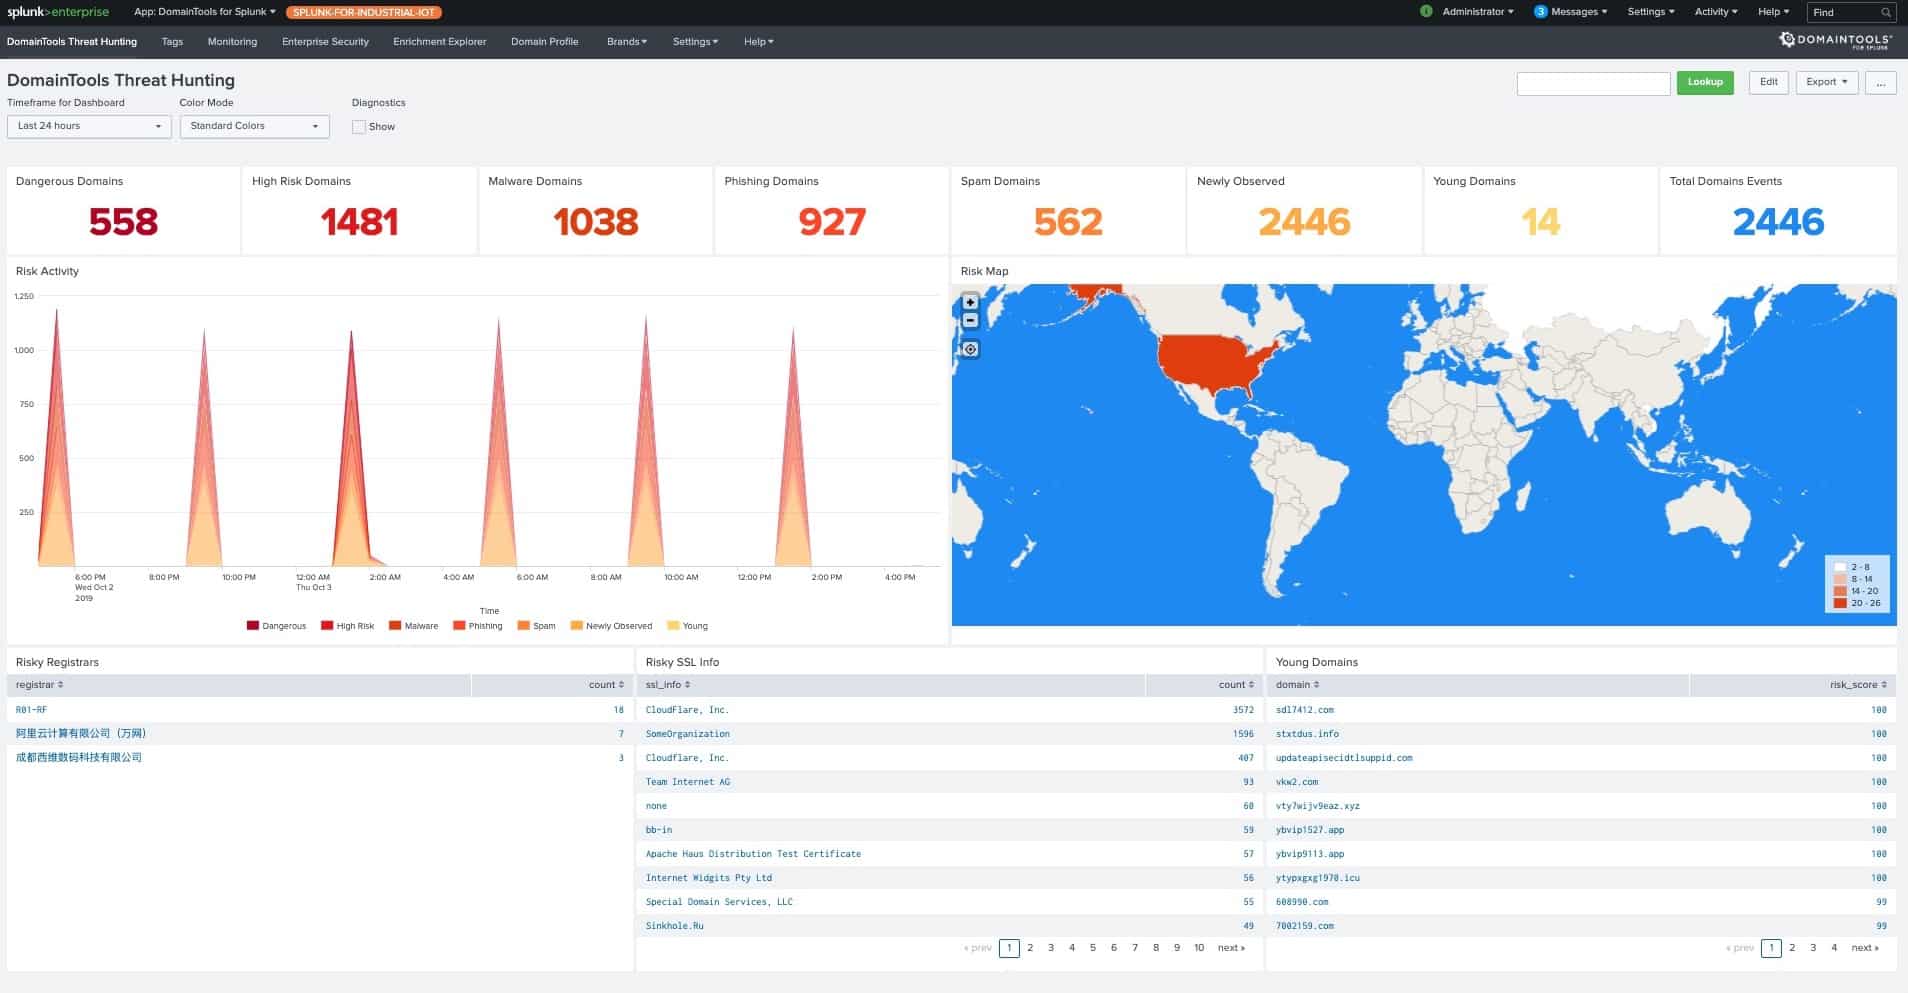Open the Color Mode dropdown
The image size is (1908, 993).
(255, 126)
